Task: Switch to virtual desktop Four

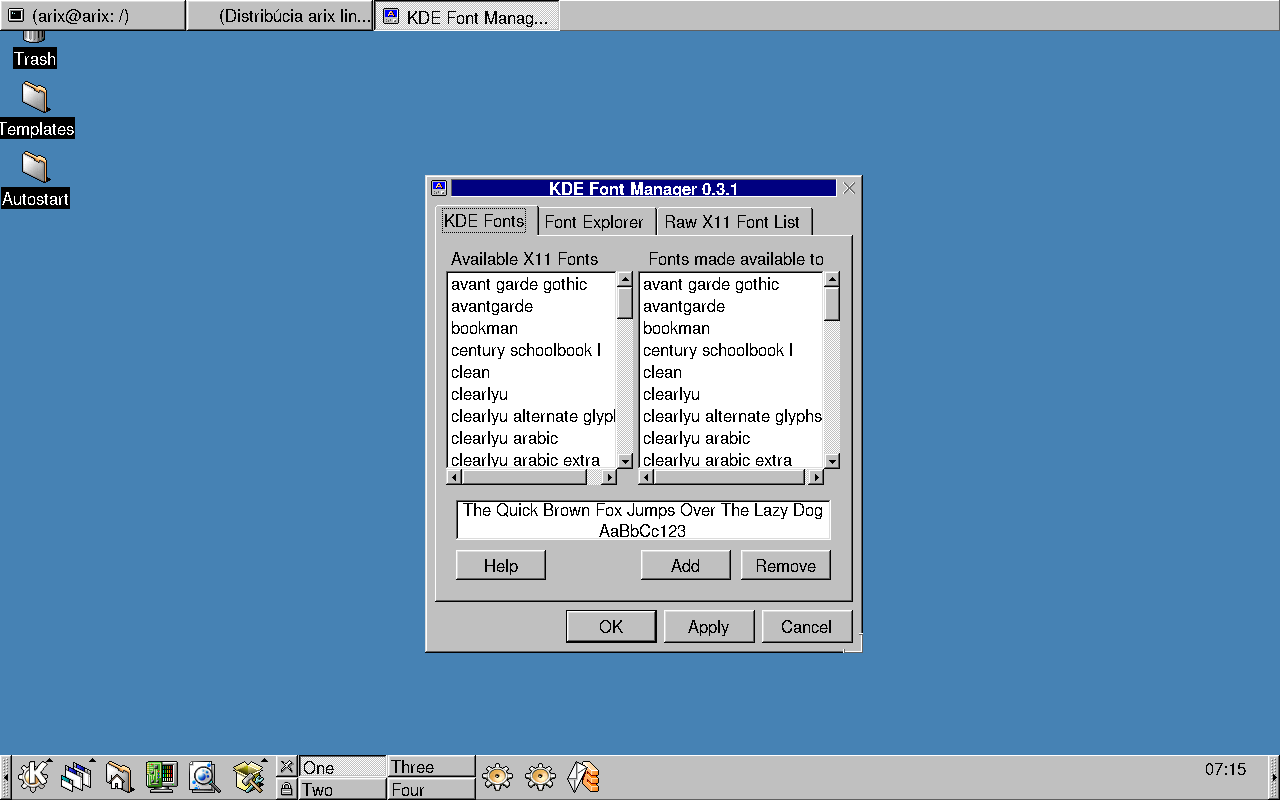Action: tap(431, 789)
